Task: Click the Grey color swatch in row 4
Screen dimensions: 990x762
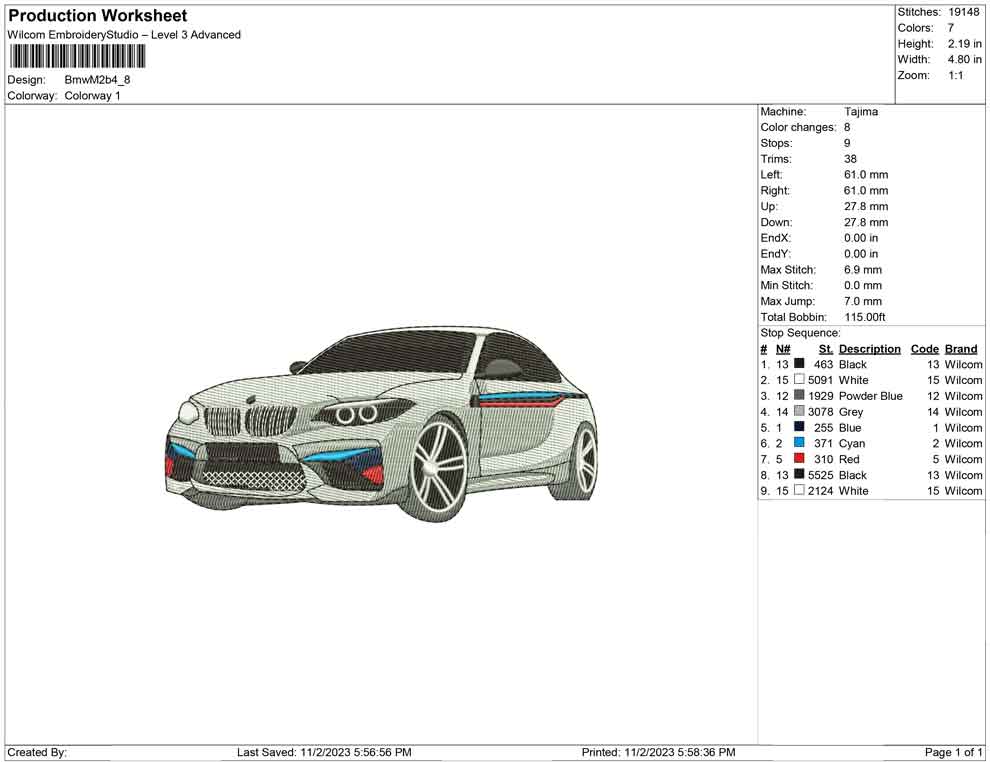Action: click(x=799, y=411)
